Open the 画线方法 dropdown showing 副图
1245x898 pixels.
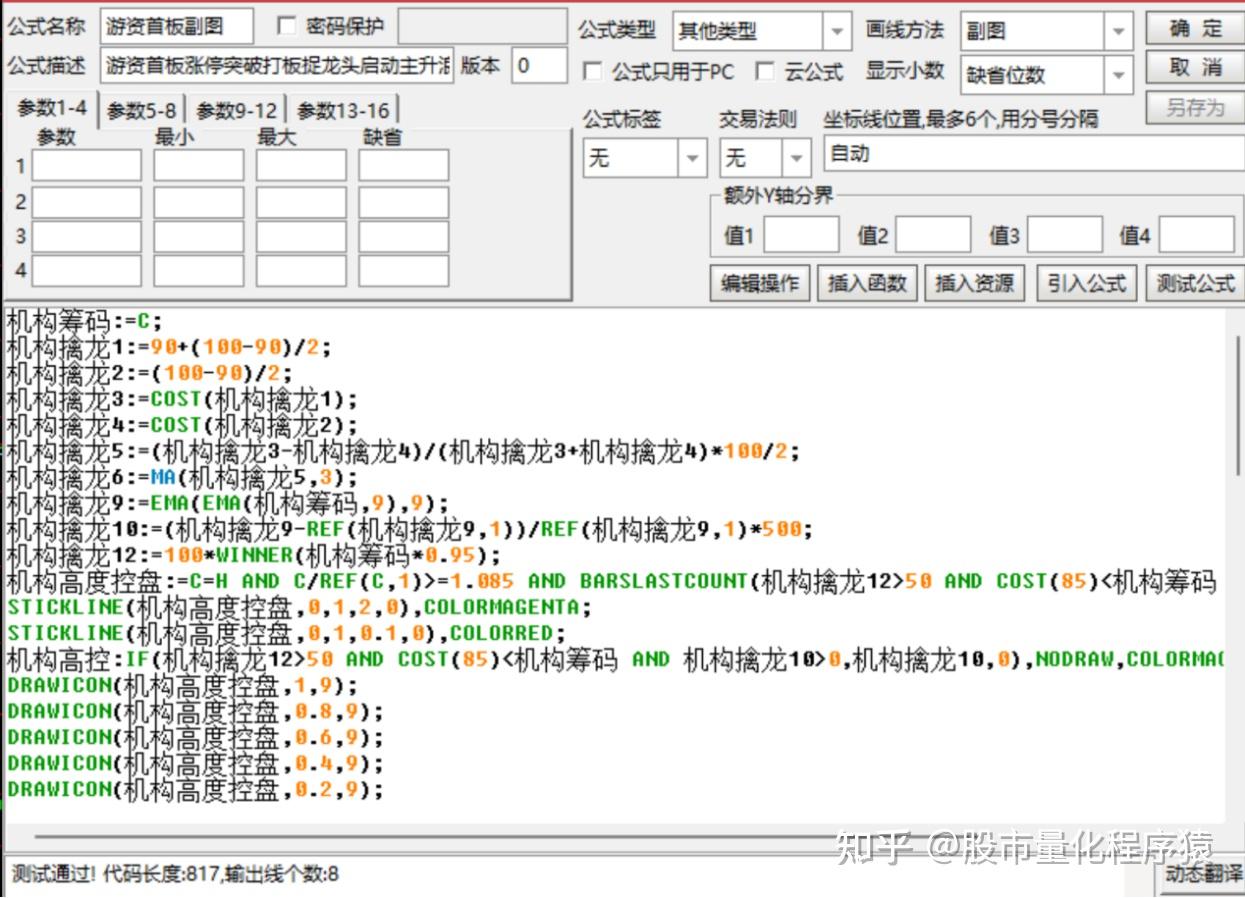1047,31
